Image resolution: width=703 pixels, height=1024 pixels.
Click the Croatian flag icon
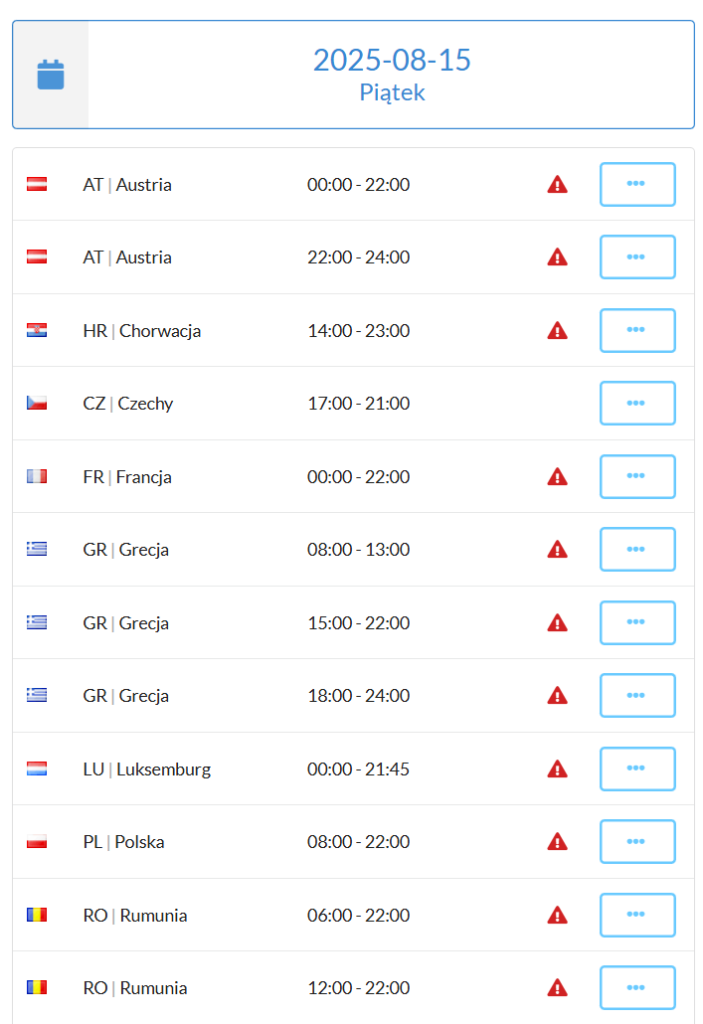[37, 330]
